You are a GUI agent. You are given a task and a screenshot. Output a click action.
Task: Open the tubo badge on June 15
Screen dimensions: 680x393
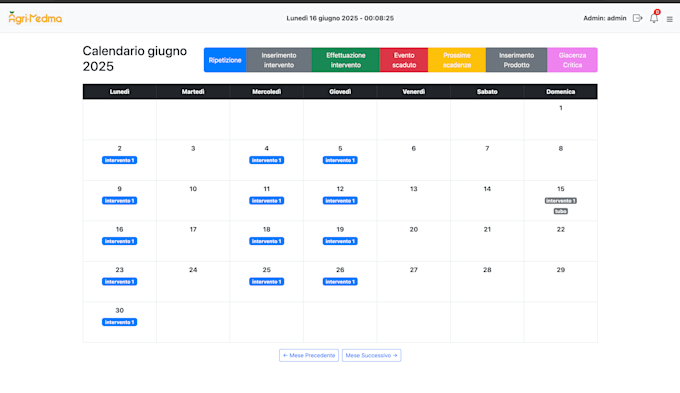(561, 211)
